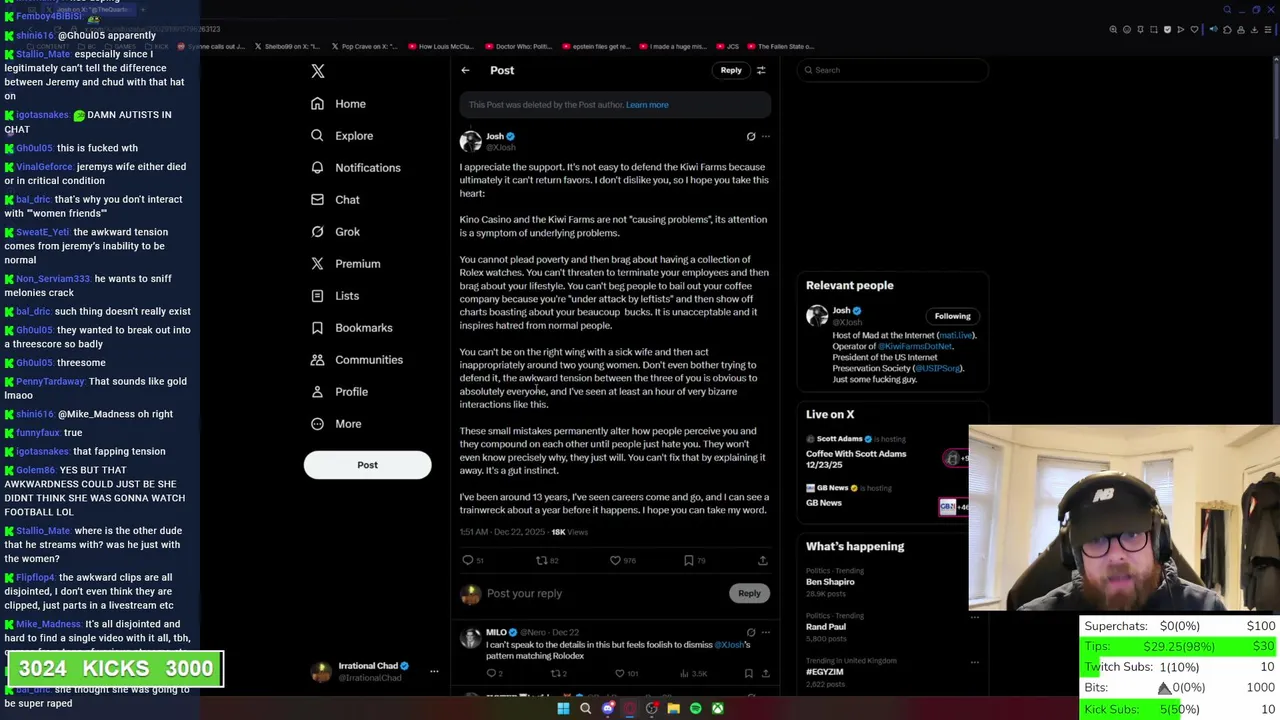Image resolution: width=1280 pixels, height=720 pixels.
Task: Open the @USIPSorg link in bio
Action: pos(938,368)
